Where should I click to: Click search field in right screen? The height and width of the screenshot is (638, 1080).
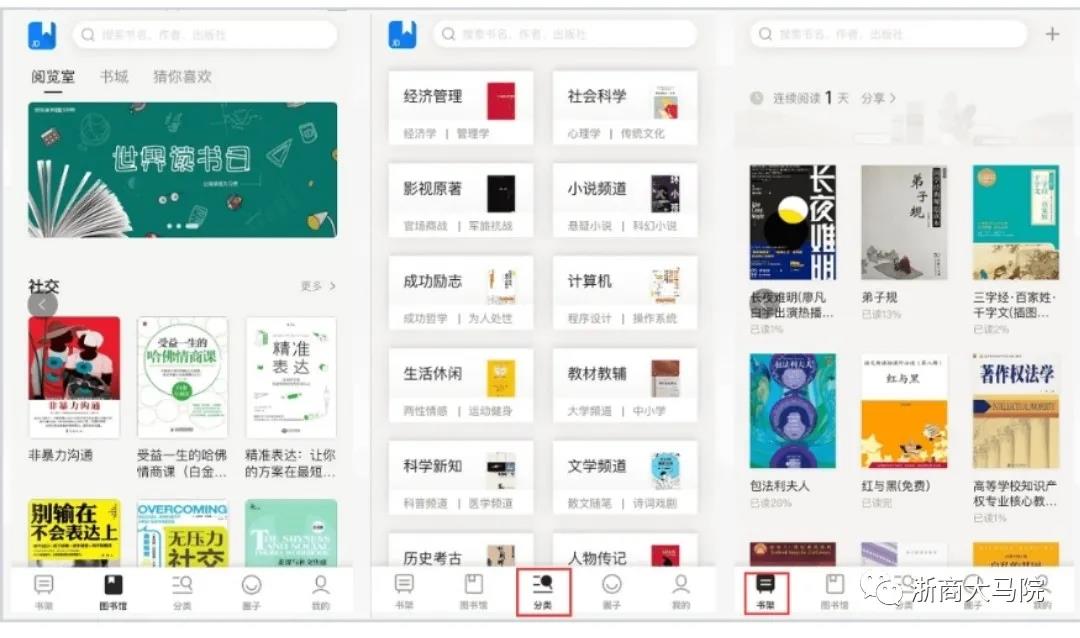click(889, 34)
